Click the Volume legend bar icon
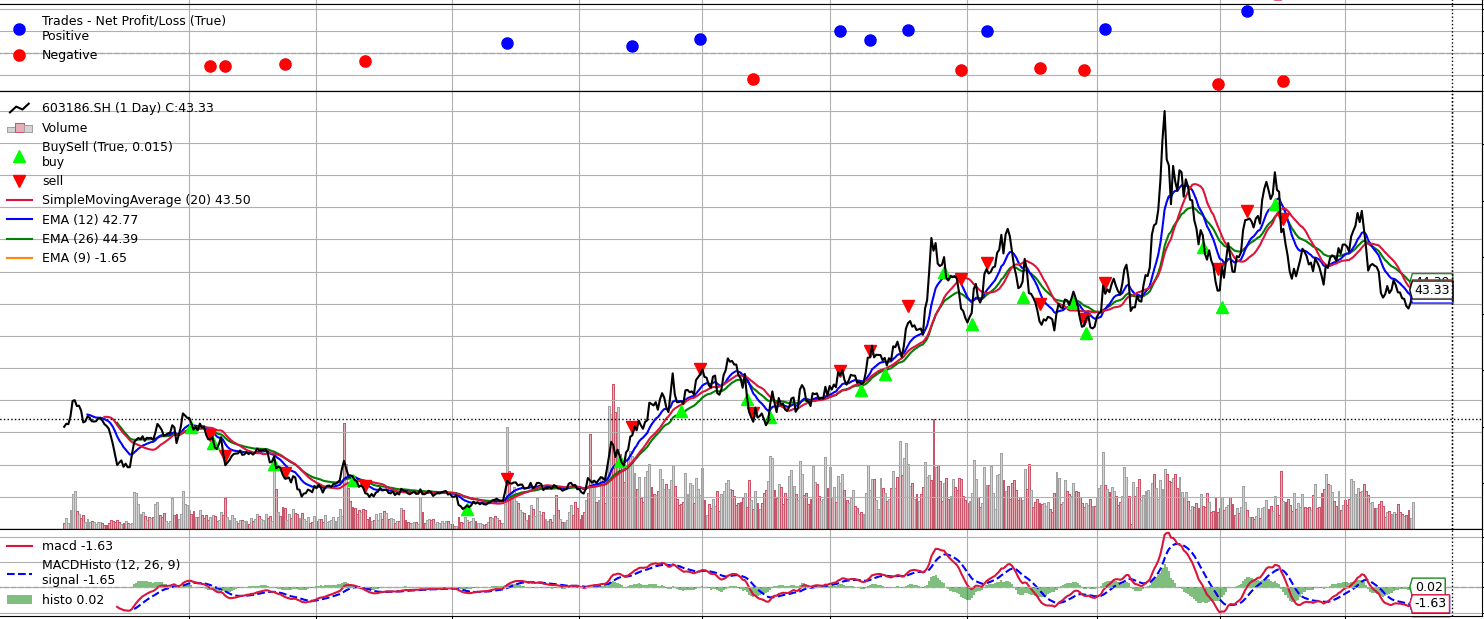This screenshot has width=1484, height=619. coord(19,128)
